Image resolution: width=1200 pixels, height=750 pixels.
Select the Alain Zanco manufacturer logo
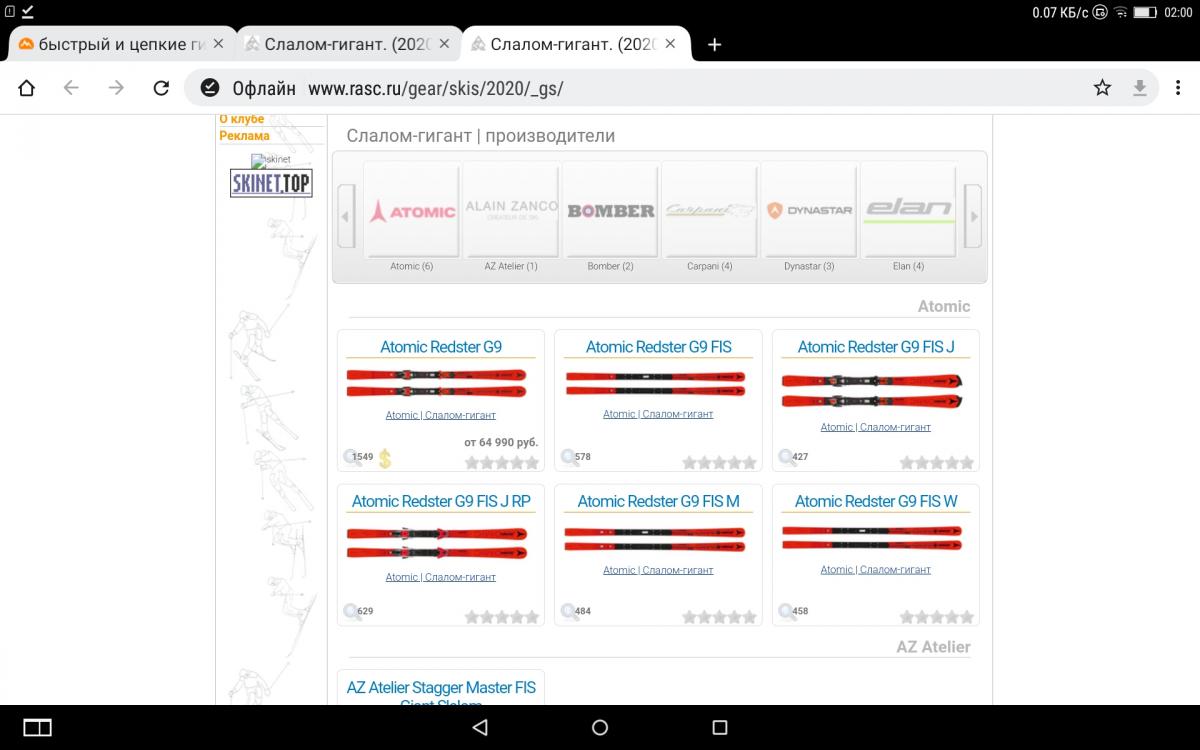(511, 210)
